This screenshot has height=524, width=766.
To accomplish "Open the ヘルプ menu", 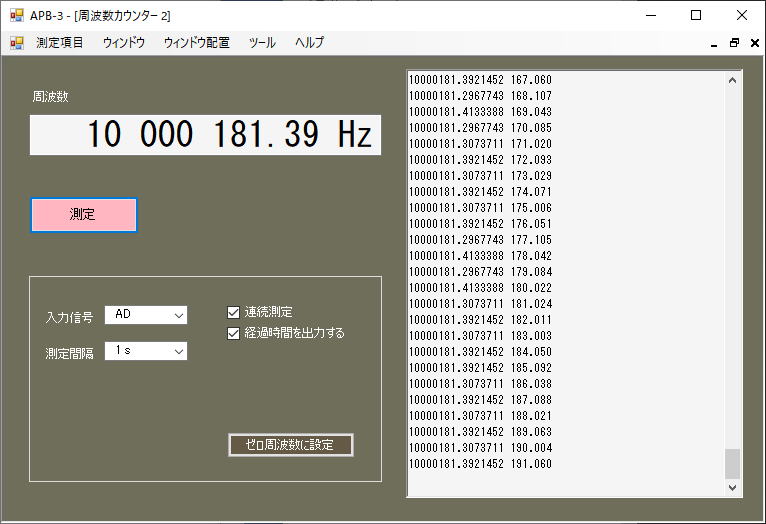I will point(309,43).
